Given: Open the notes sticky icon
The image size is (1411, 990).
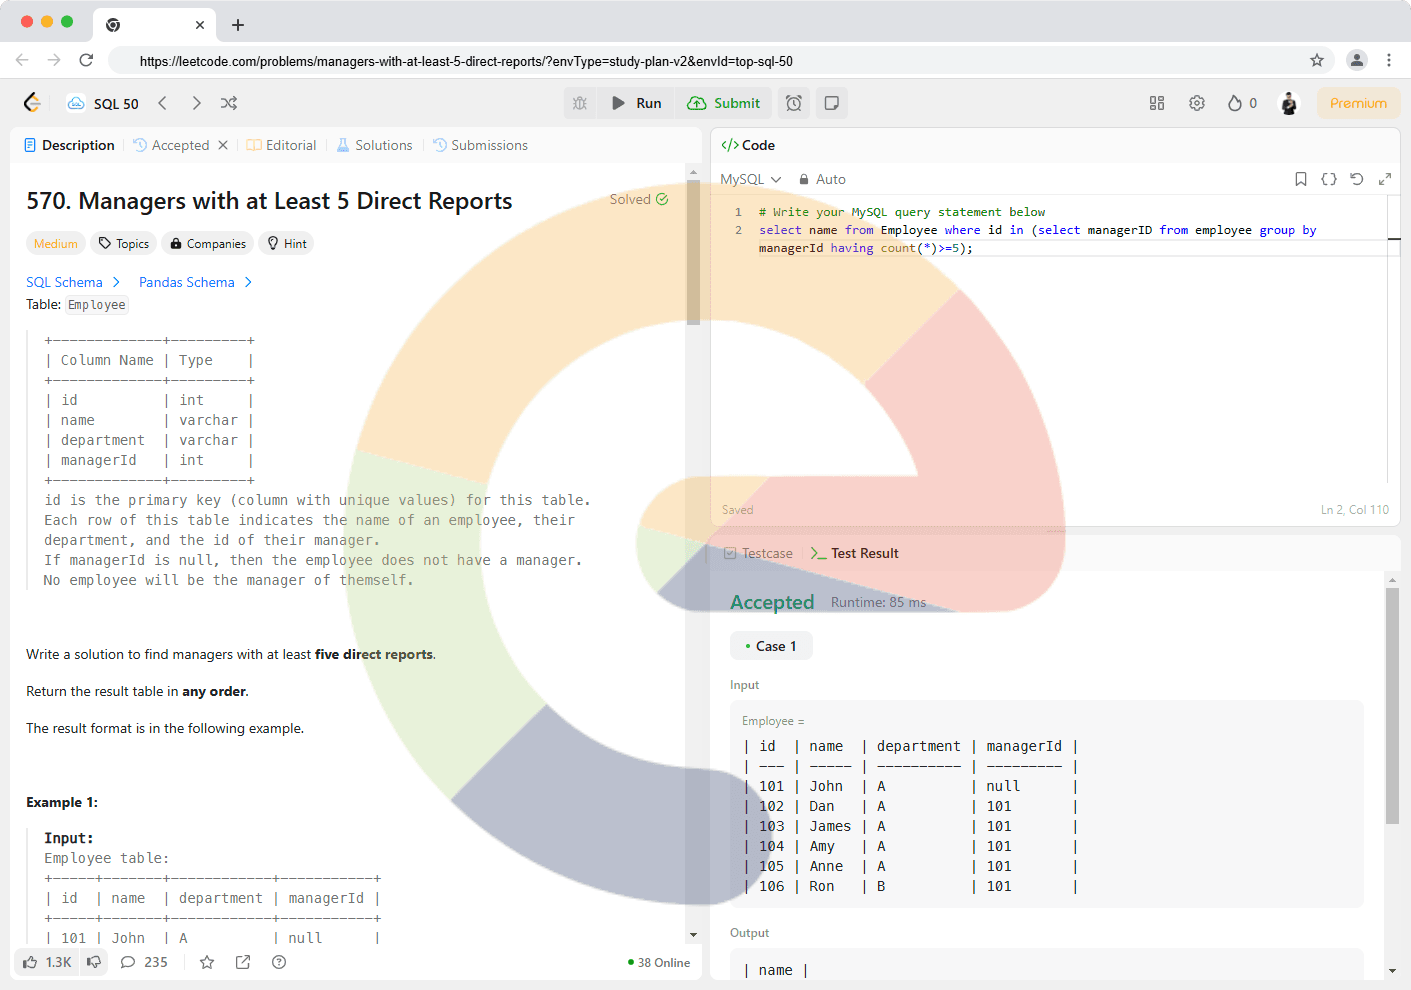Looking at the screenshot, I should click(831, 103).
